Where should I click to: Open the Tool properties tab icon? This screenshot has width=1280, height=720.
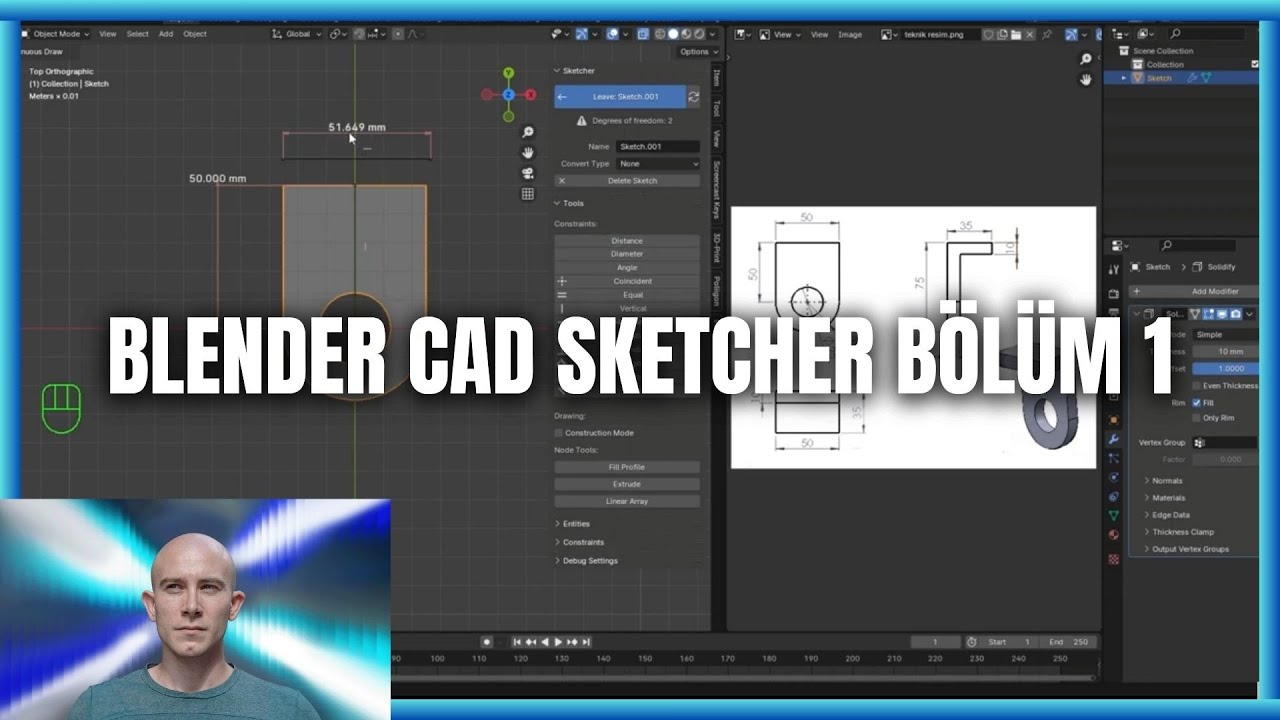(x=1114, y=270)
